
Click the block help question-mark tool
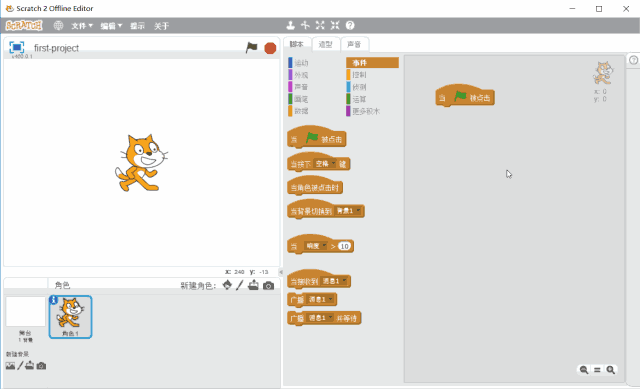[350, 26]
